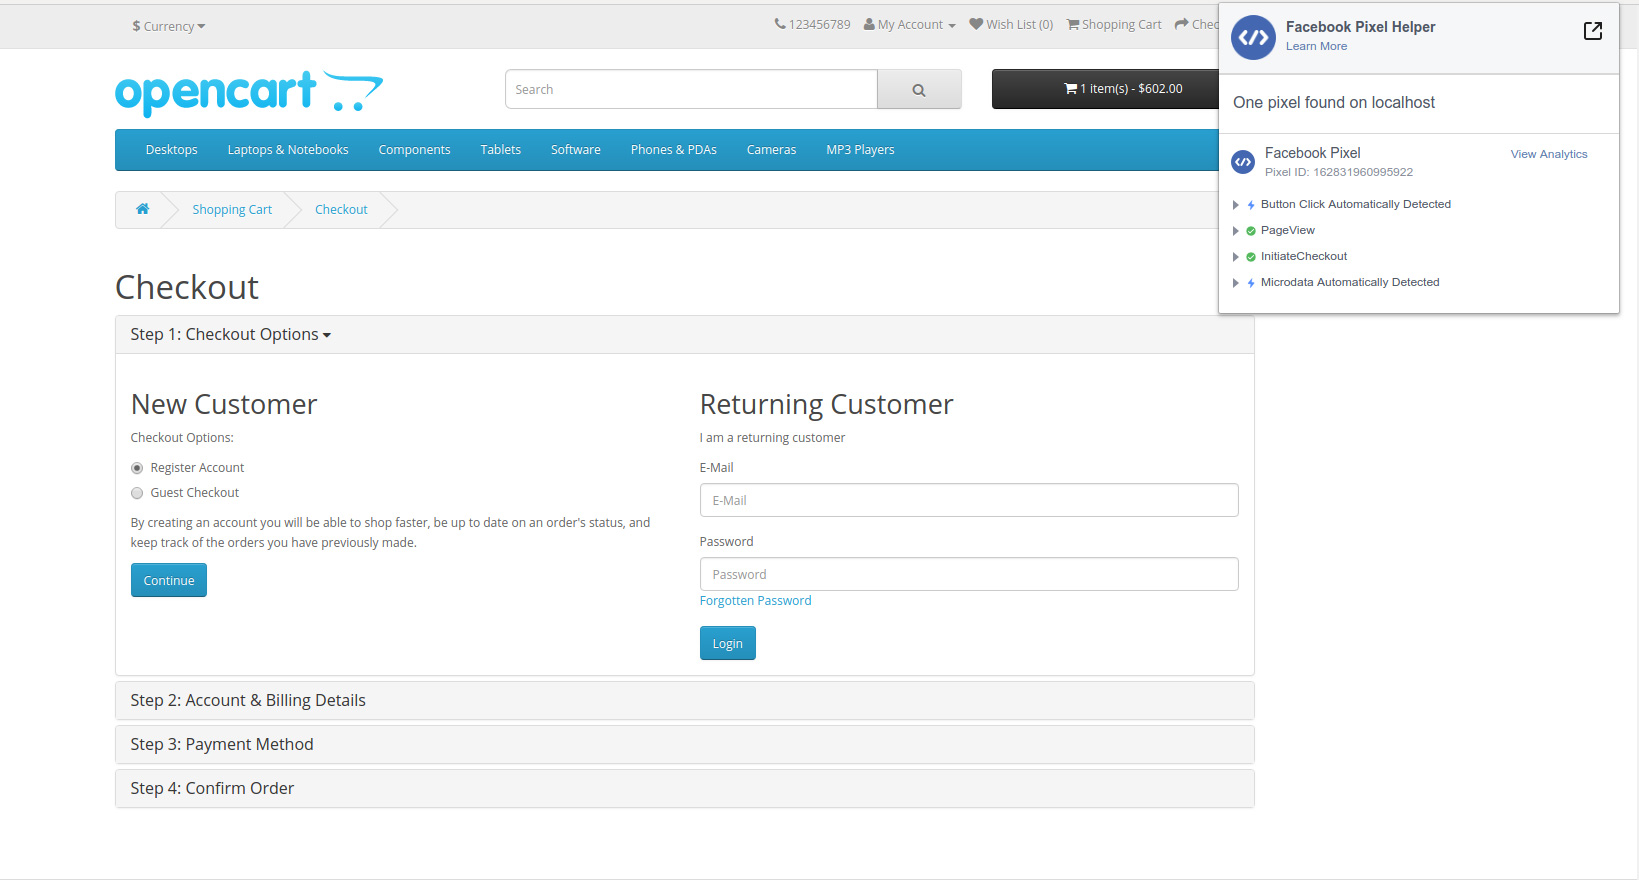Open the Currency dropdown
The width and height of the screenshot is (1639, 880).
point(168,26)
